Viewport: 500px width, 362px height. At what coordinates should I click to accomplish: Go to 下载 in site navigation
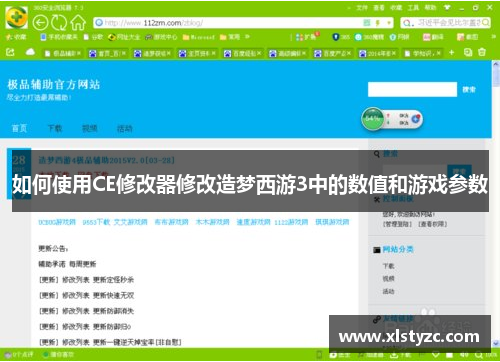point(55,128)
